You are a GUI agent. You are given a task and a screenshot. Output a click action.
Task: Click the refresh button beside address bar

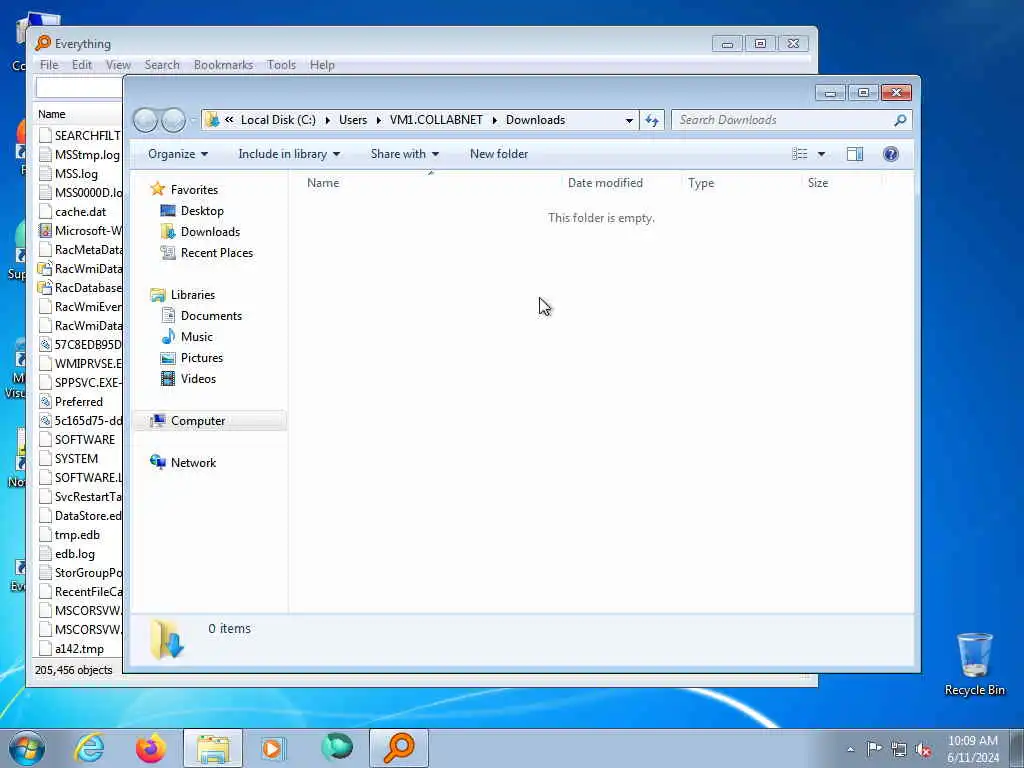click(x=652, y=120)
